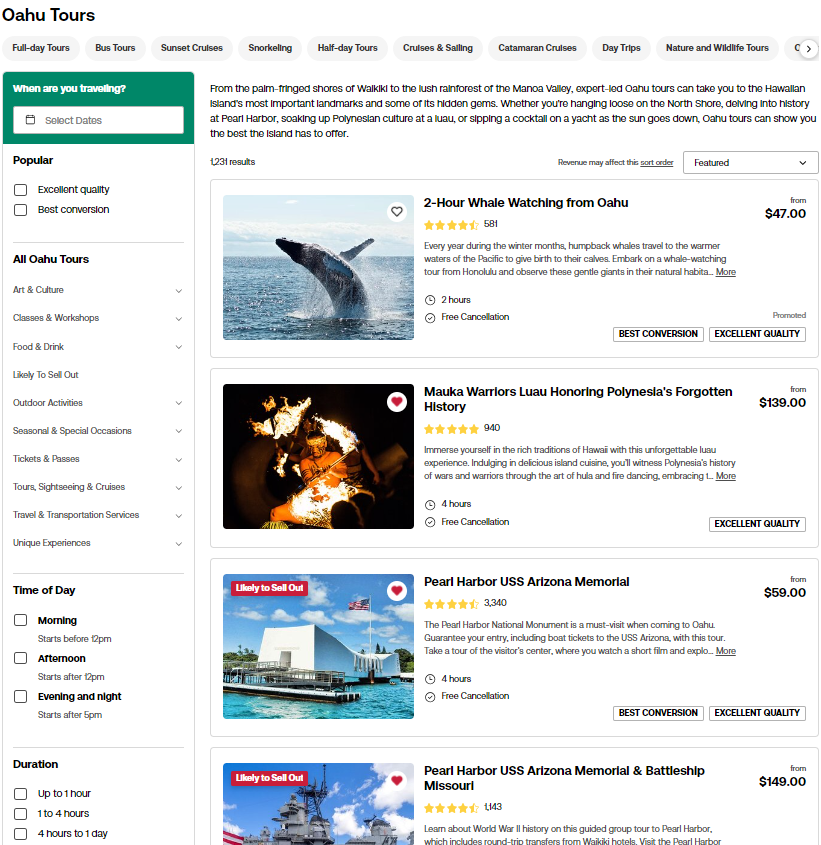Click the 2 hours clock icon

(430, 300)
